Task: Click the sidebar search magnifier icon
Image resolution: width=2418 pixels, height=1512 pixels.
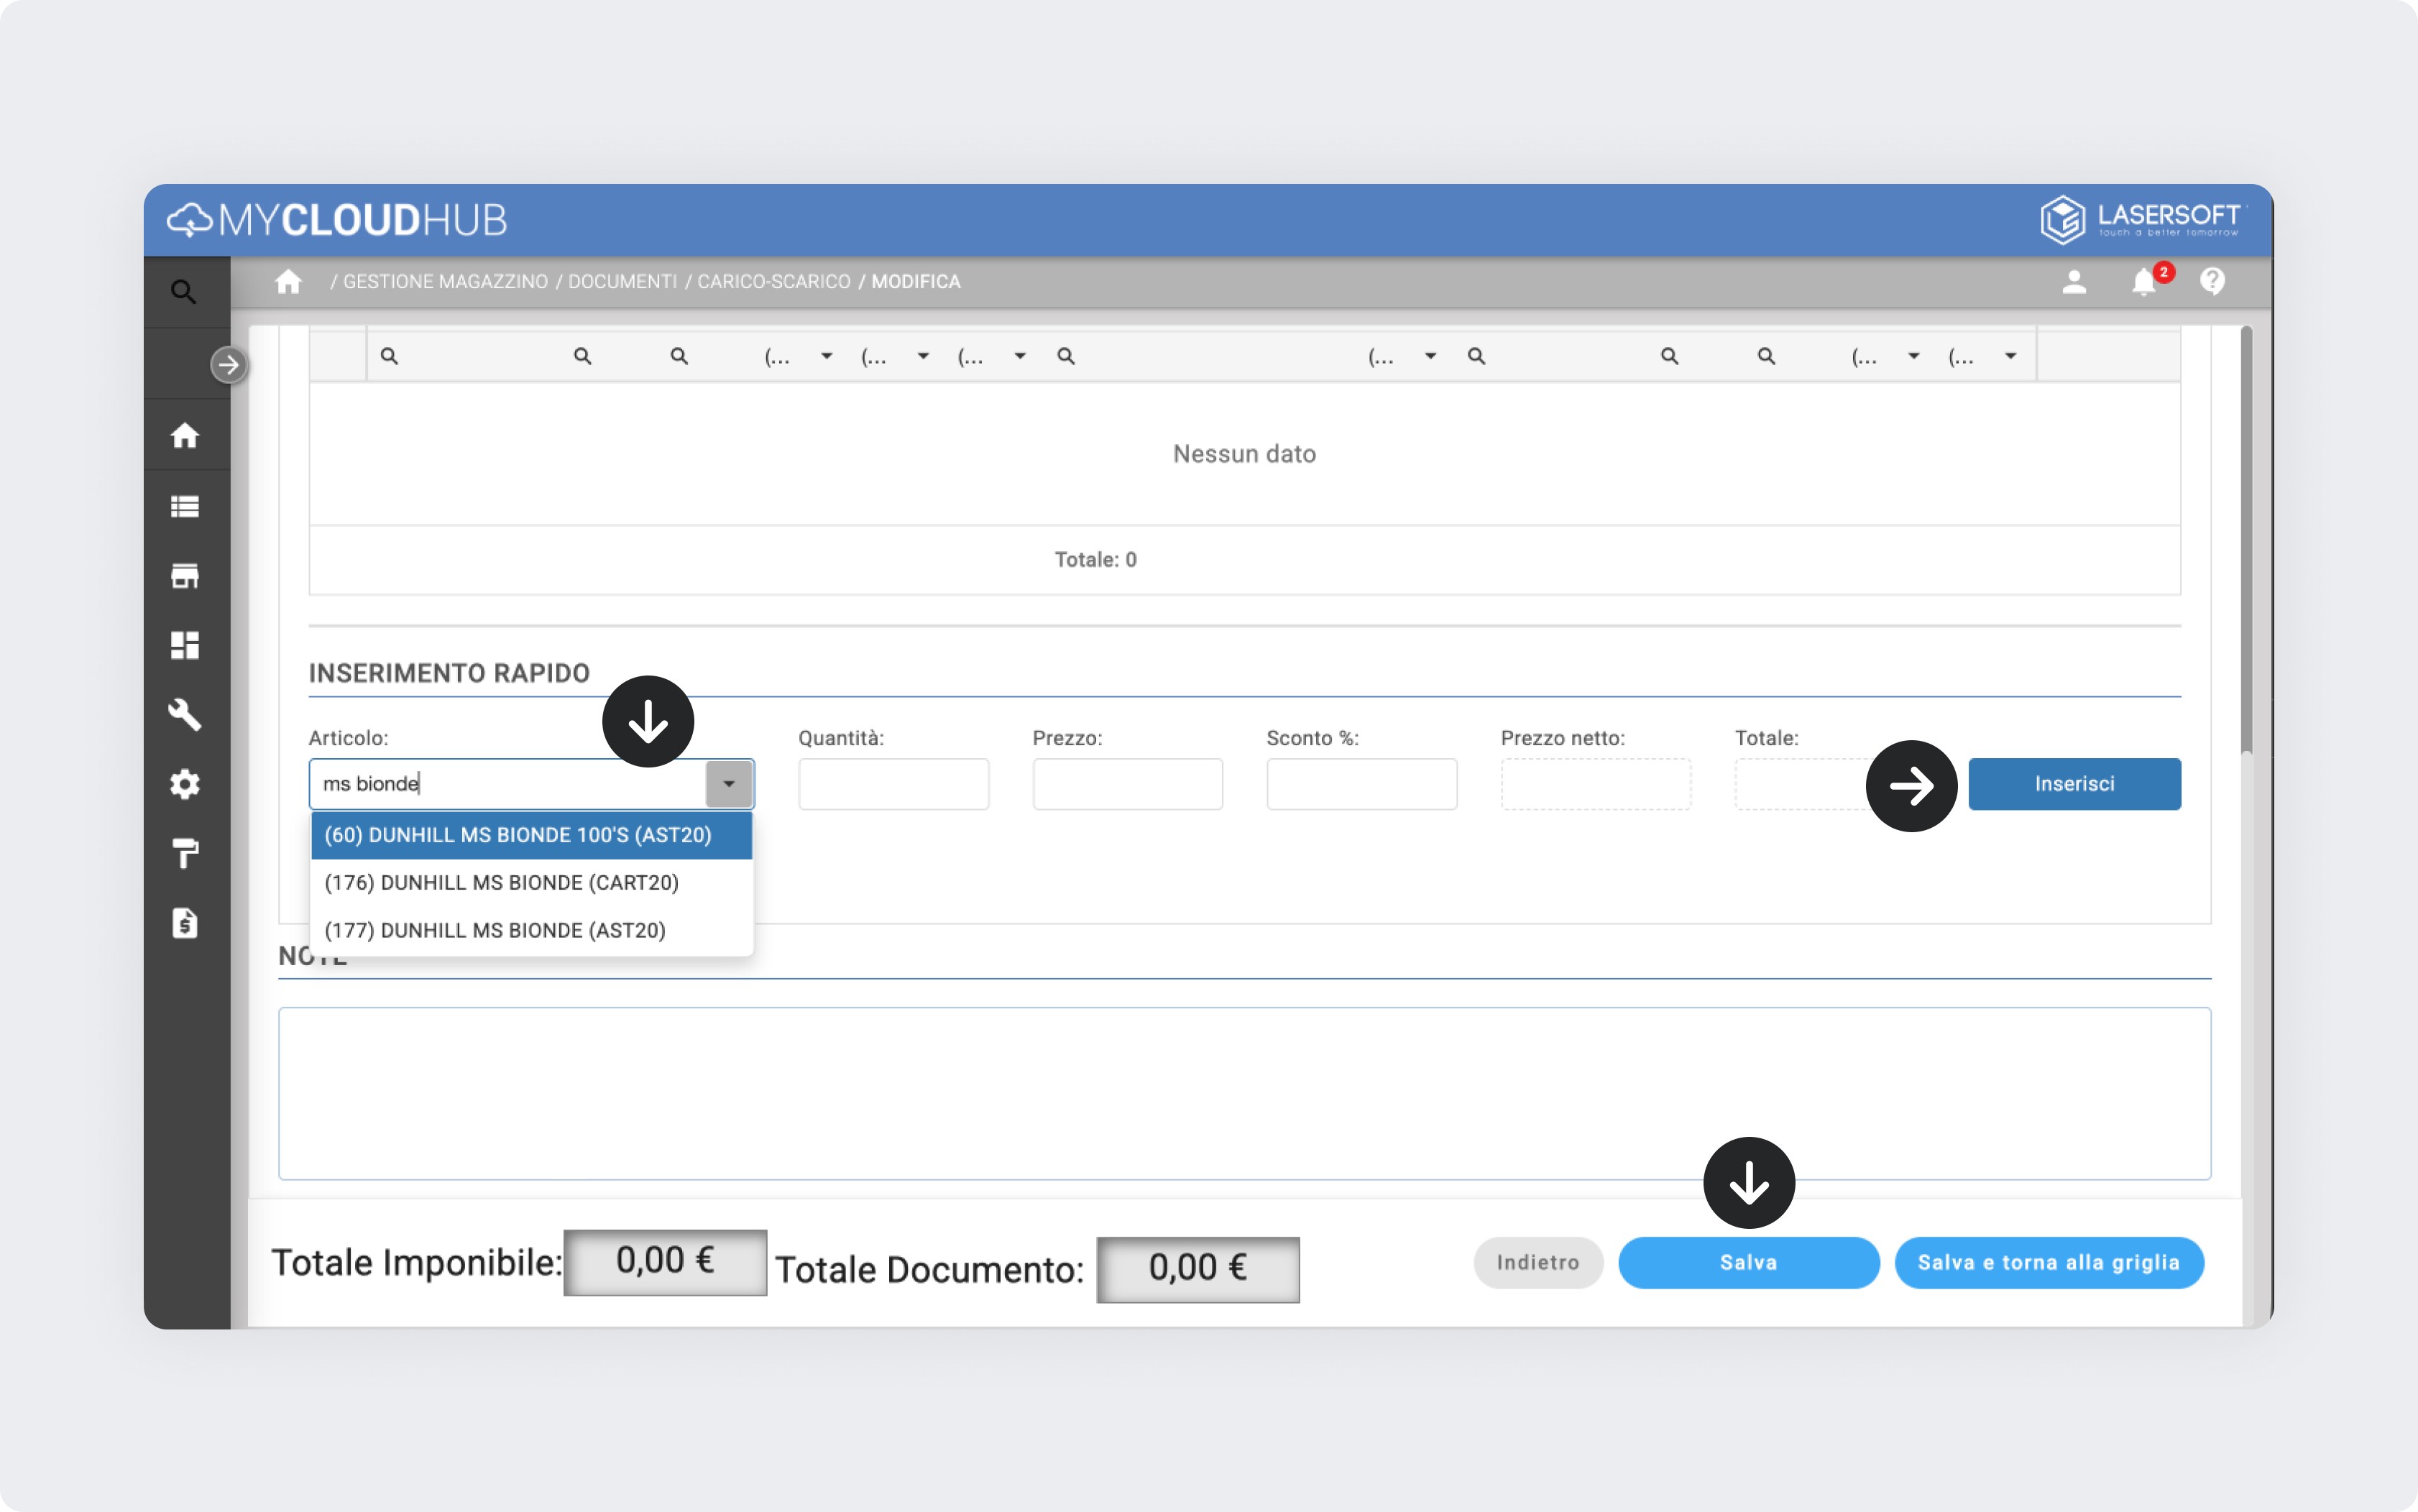Action: click(x=183, y=292)
